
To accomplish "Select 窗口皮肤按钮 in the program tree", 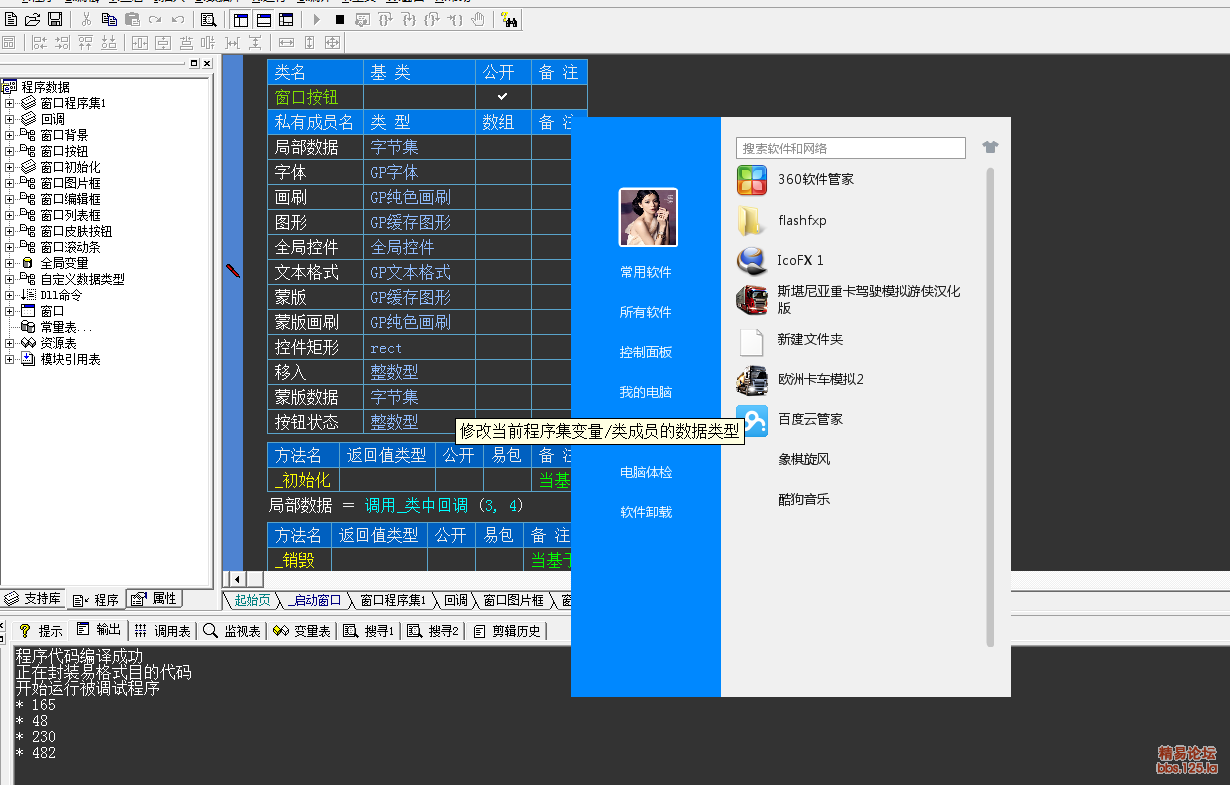I will point(76,231).
